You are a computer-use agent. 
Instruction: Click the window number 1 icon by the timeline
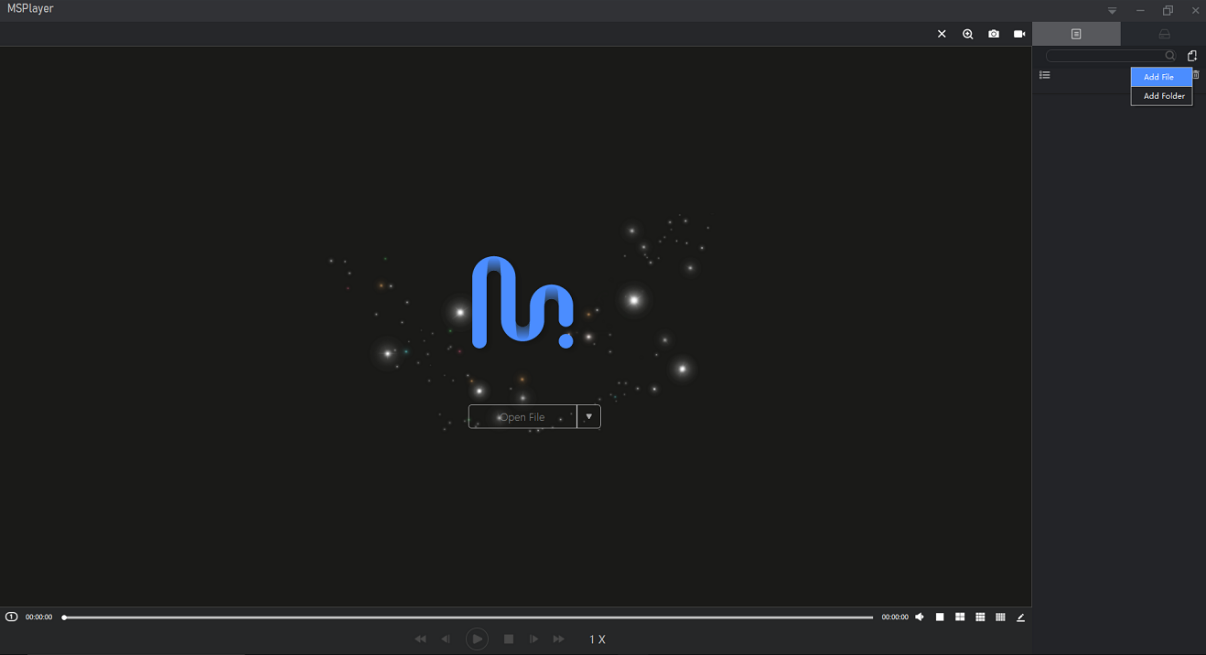11,617
